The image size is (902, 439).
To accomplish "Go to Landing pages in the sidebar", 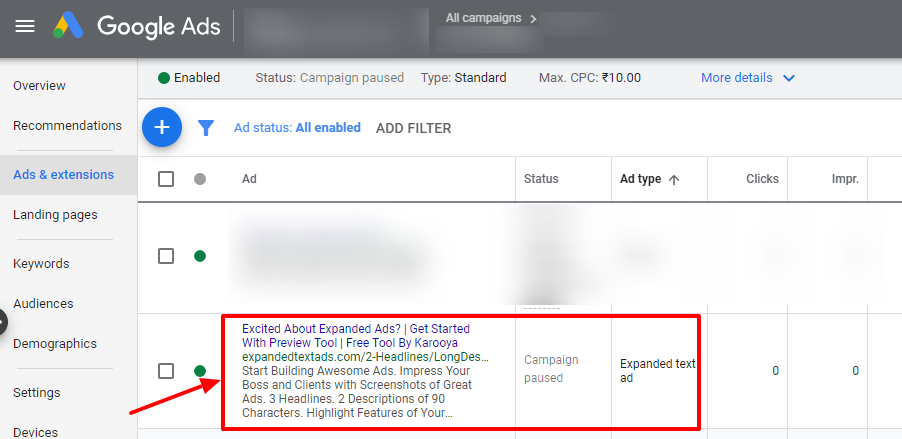I will tap(55, 215).
